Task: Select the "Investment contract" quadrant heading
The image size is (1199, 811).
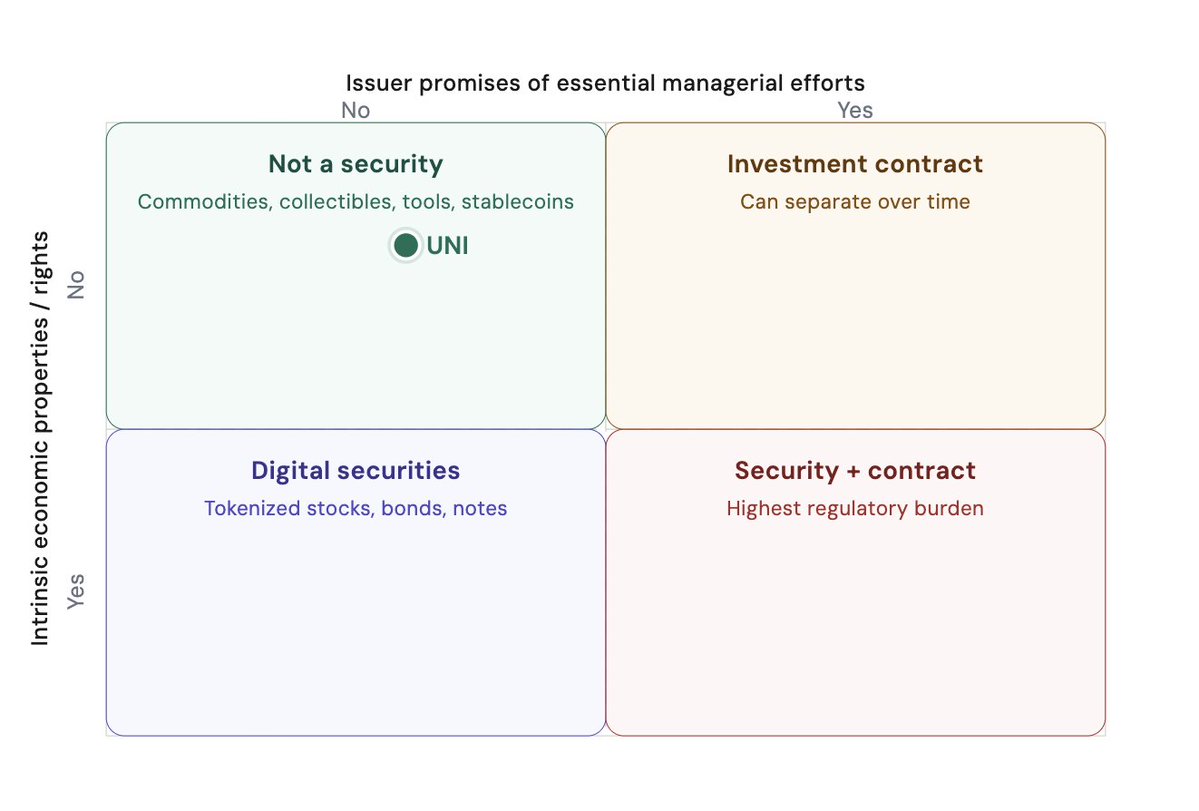Action: (855, 164)
